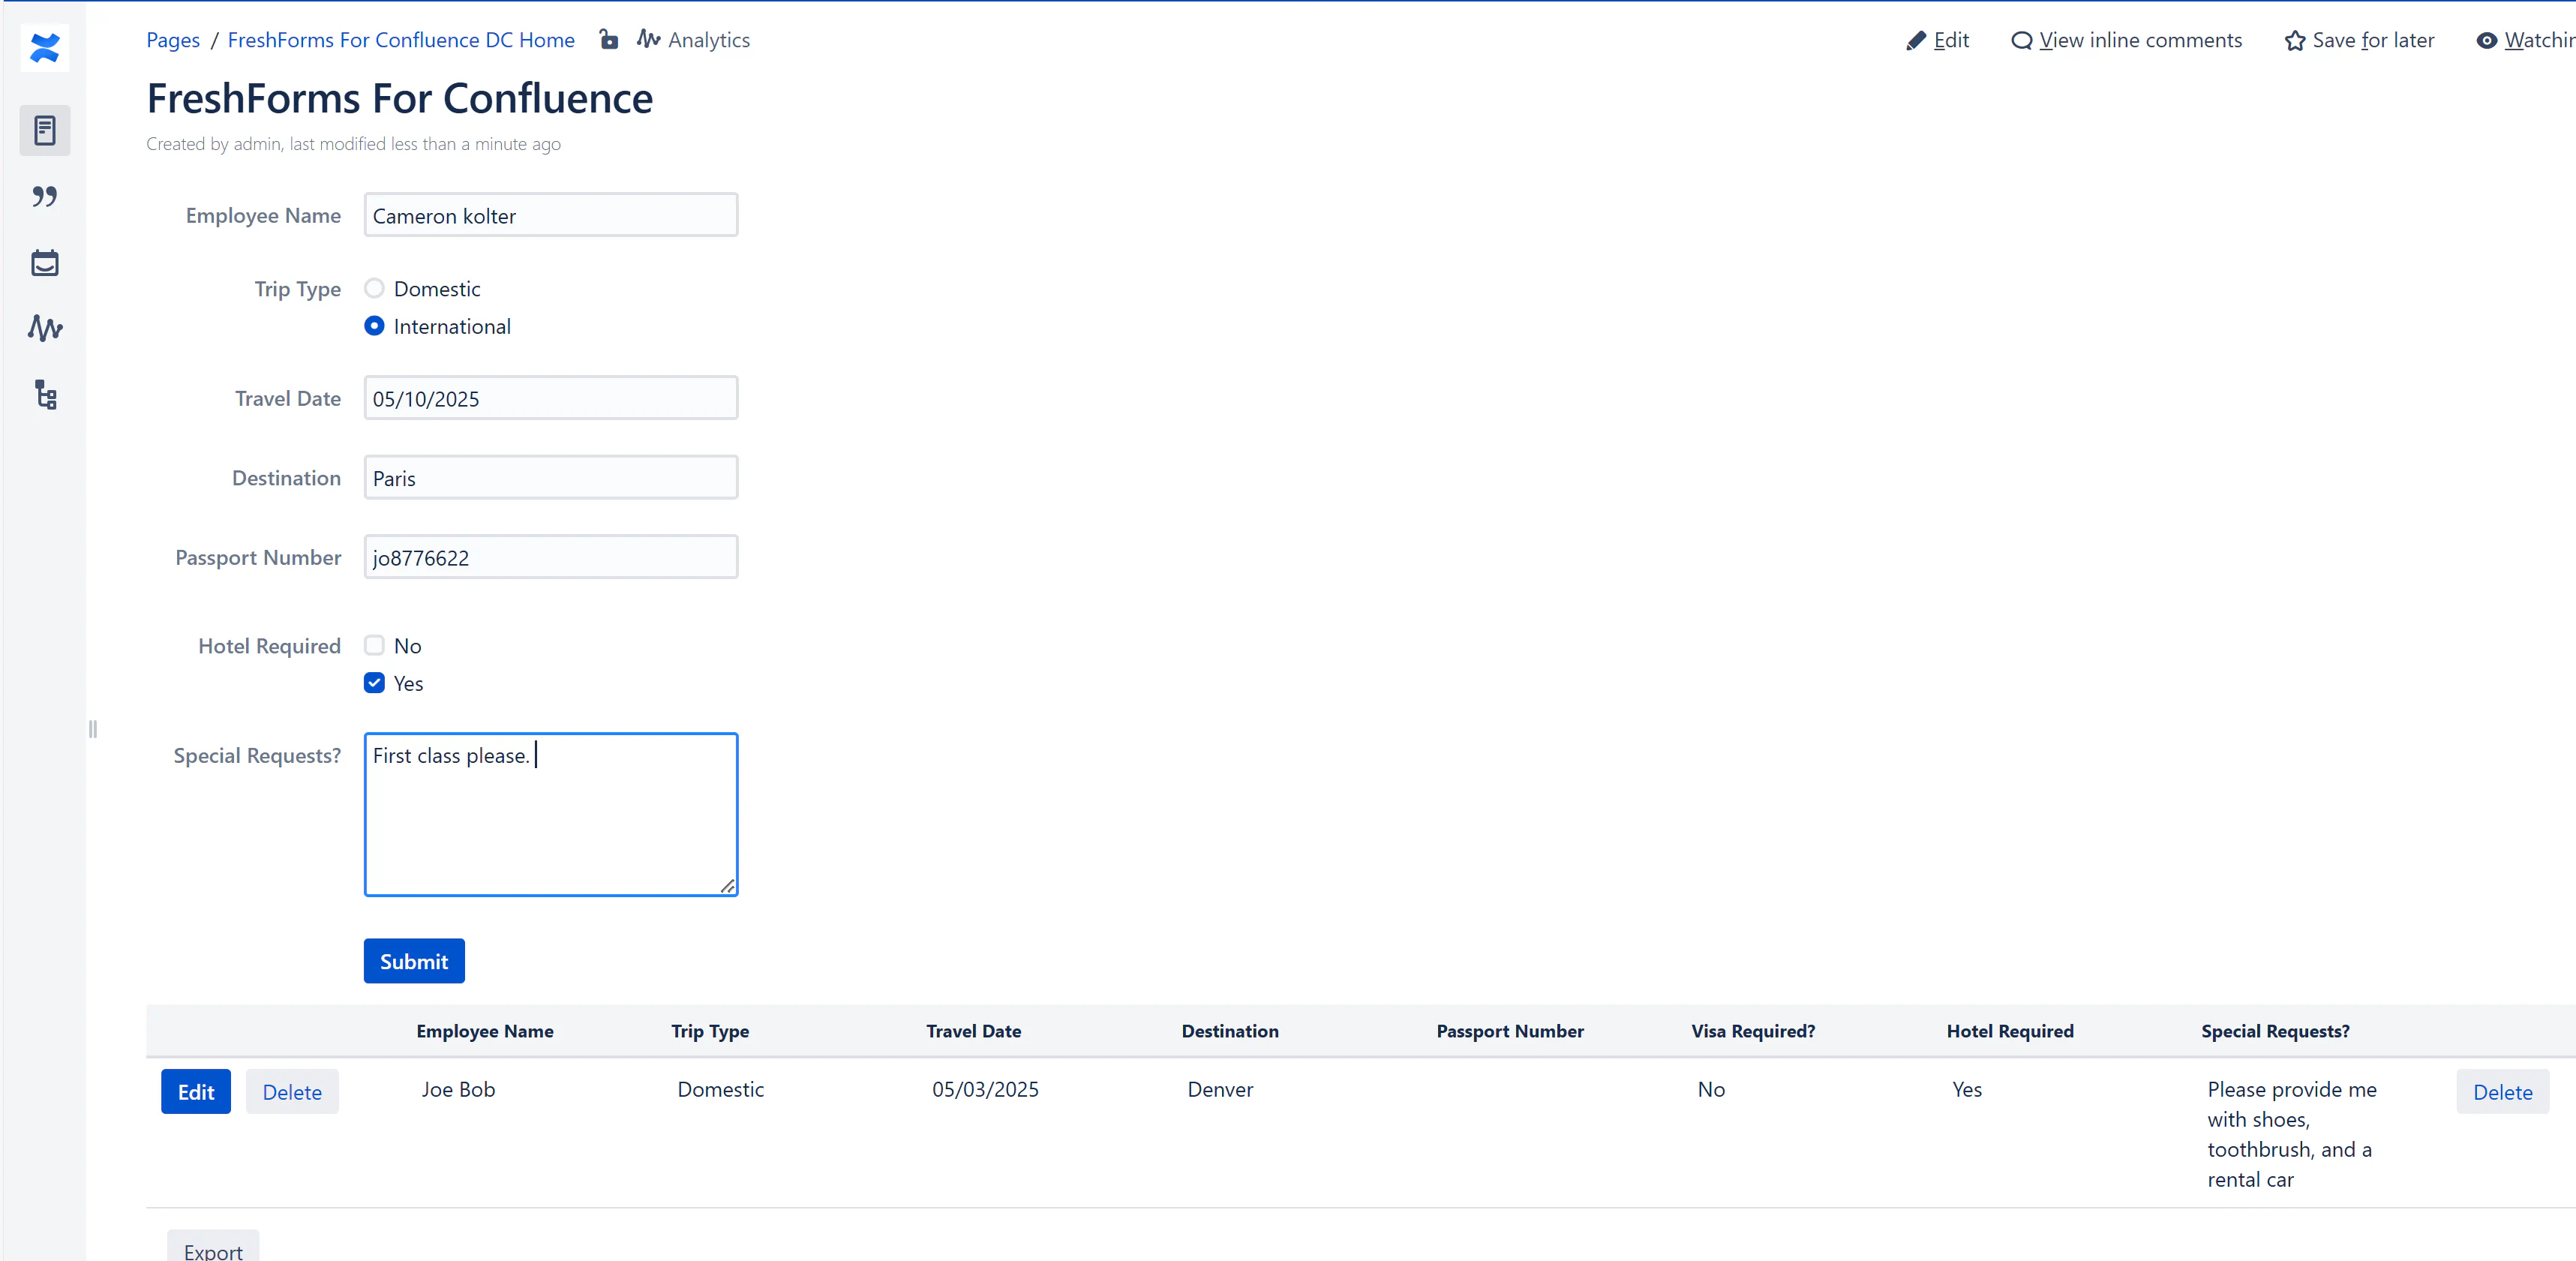
Task: Click the Export button
Action: [213, 1250]
